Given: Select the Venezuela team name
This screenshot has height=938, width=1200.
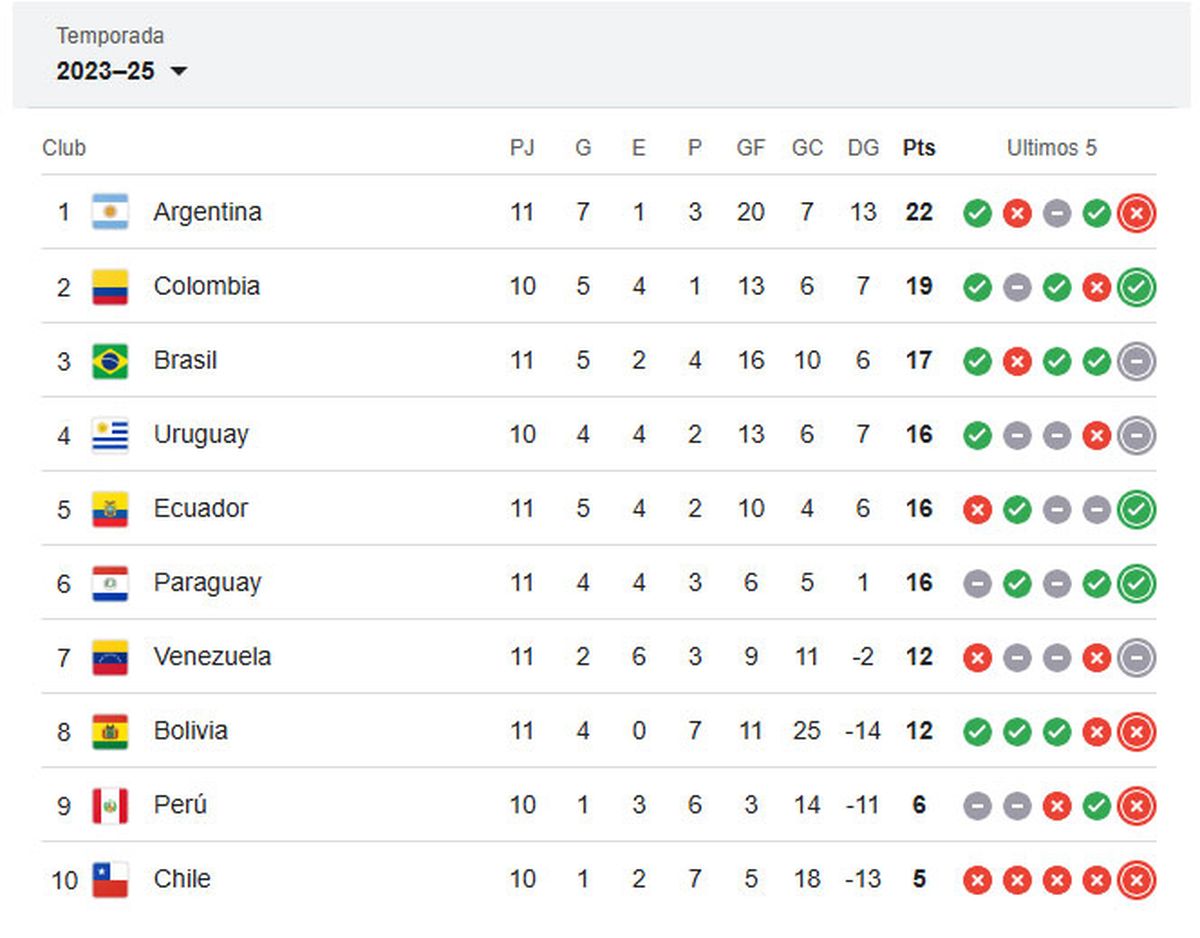Looking at the screenshot, I should point(212,657).
